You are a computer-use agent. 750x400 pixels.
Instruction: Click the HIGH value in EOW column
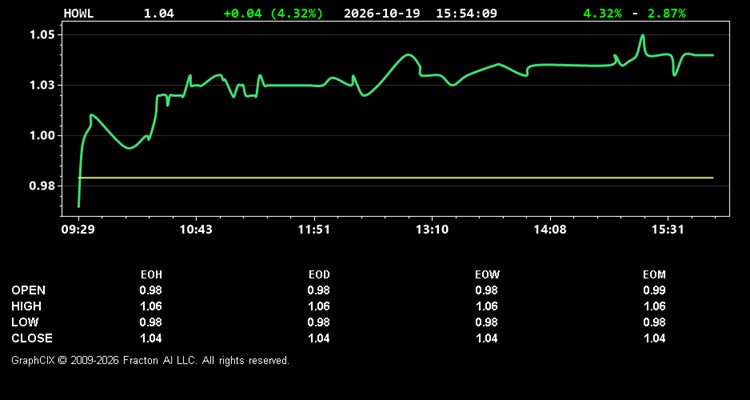[486, 306]
